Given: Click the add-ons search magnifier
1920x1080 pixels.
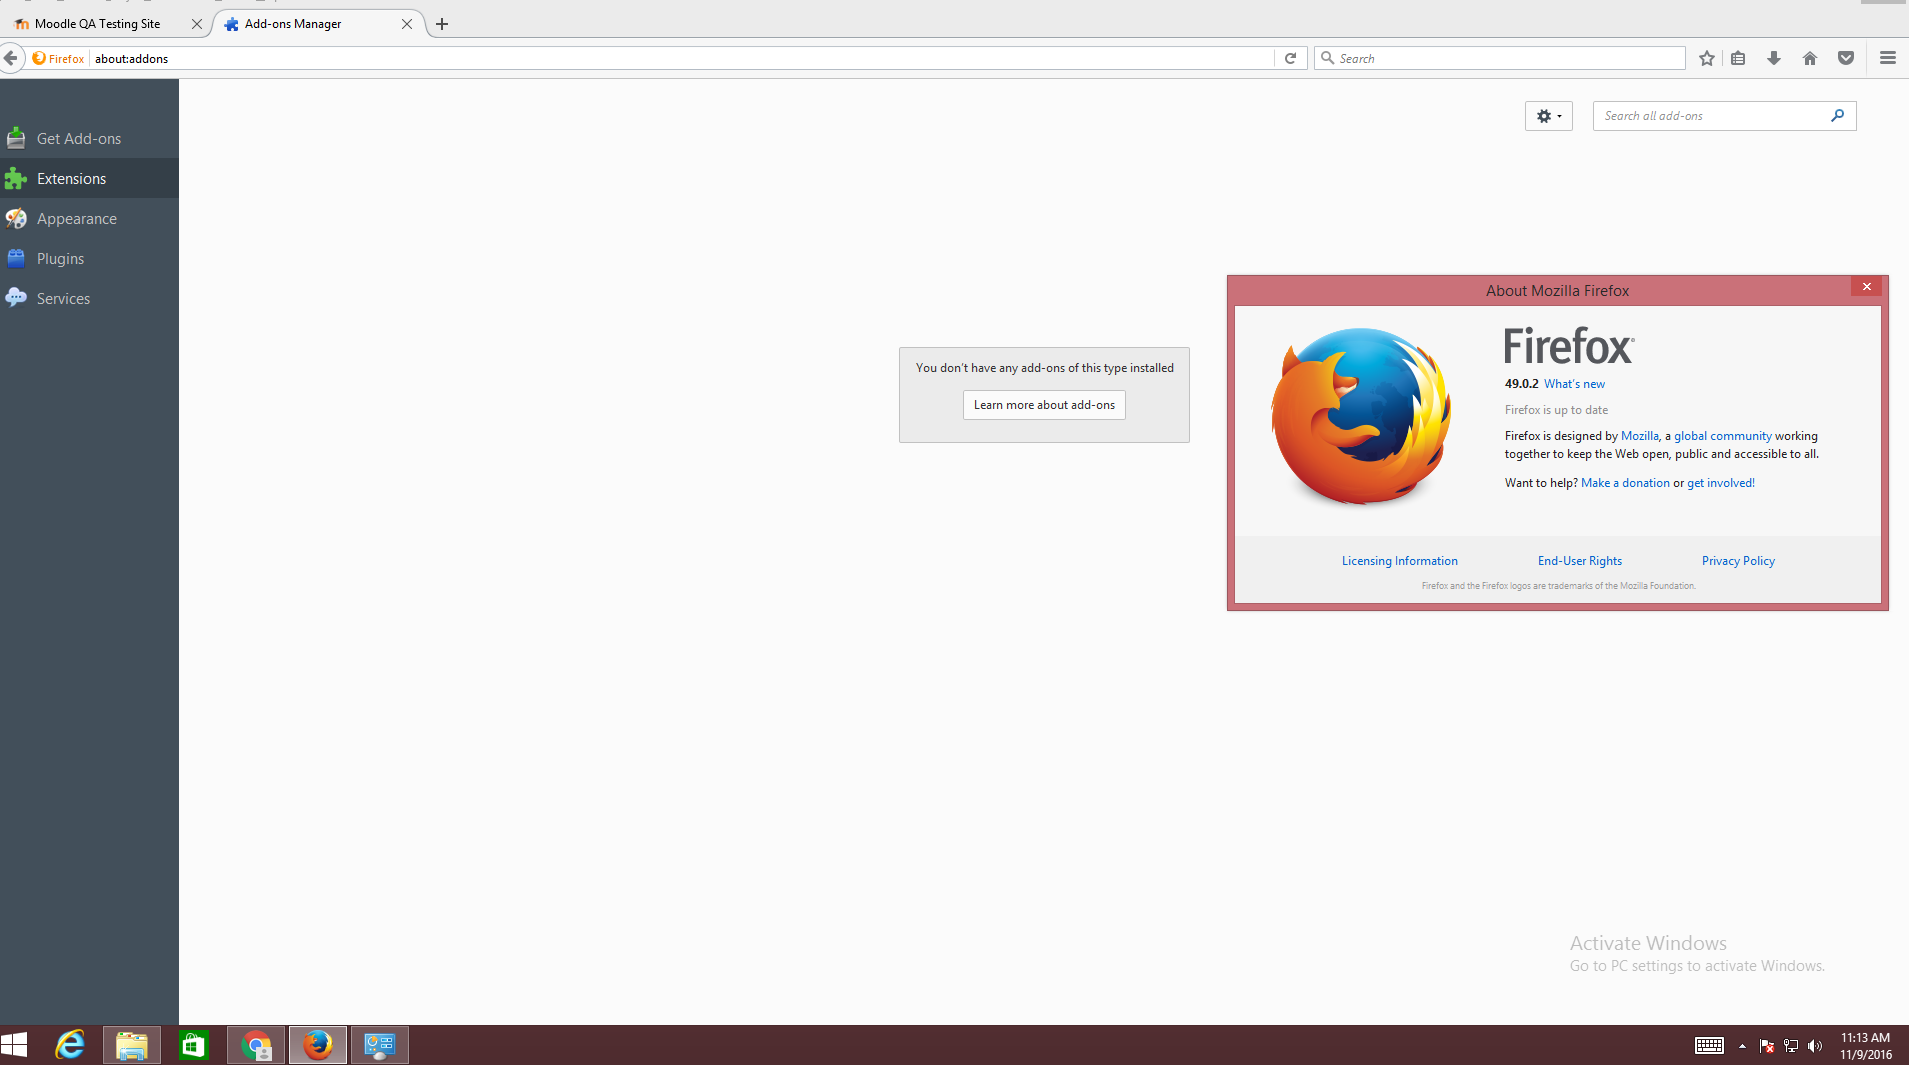Looking at the screenshot, I should tap(1838, 116).
